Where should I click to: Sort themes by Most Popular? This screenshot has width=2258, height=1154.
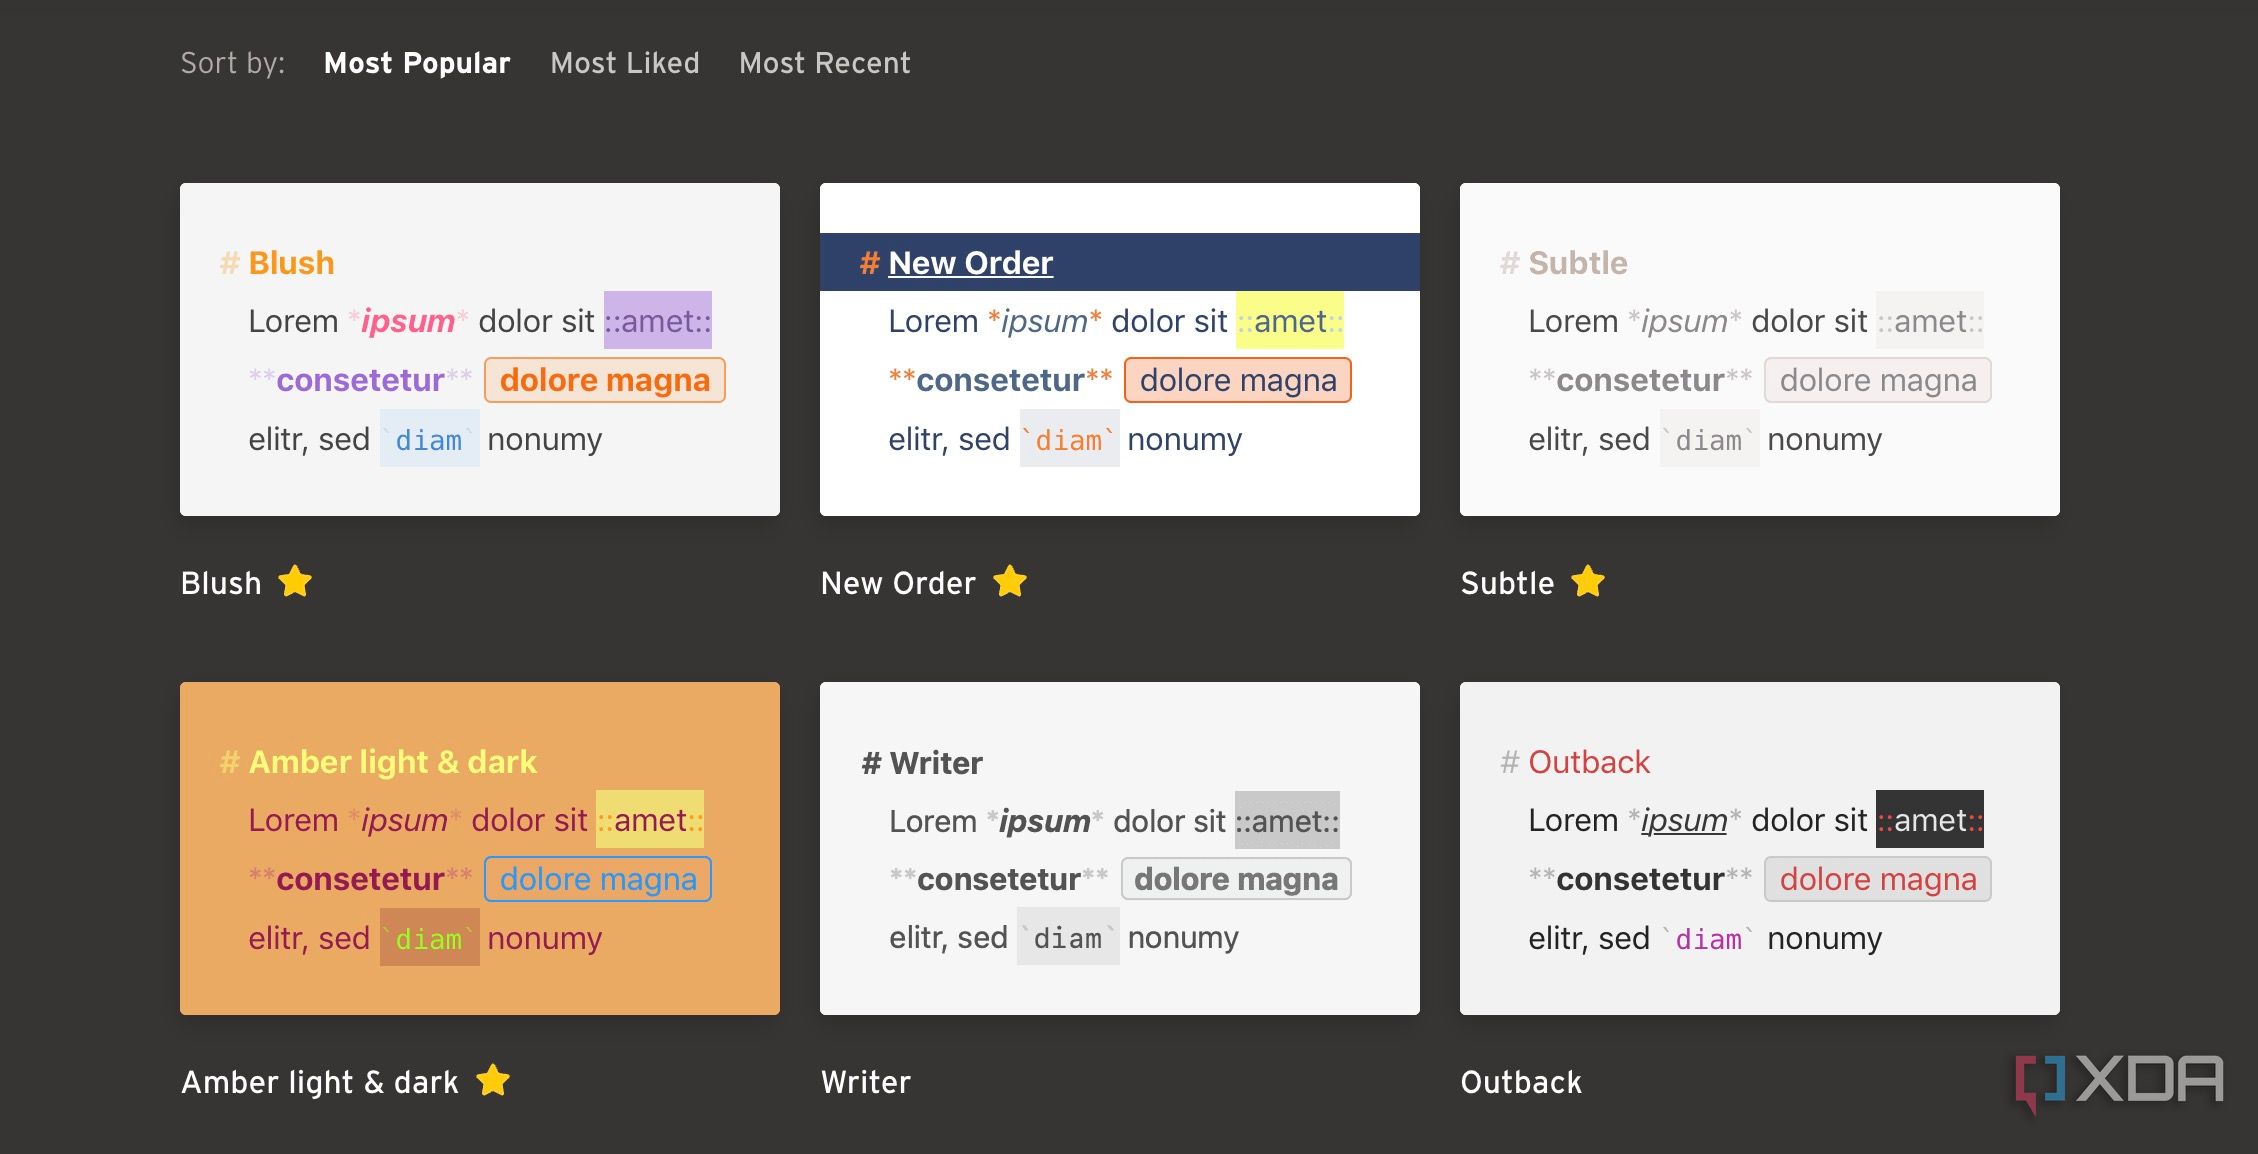pyautogui.click(x=417, y=63)
